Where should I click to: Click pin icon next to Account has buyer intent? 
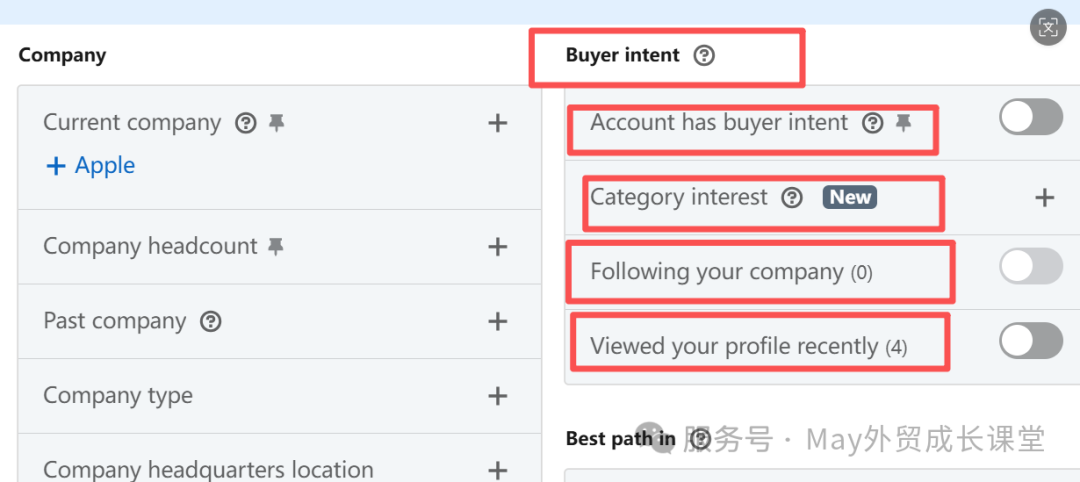pyautogui.click(x=903, y=123)
